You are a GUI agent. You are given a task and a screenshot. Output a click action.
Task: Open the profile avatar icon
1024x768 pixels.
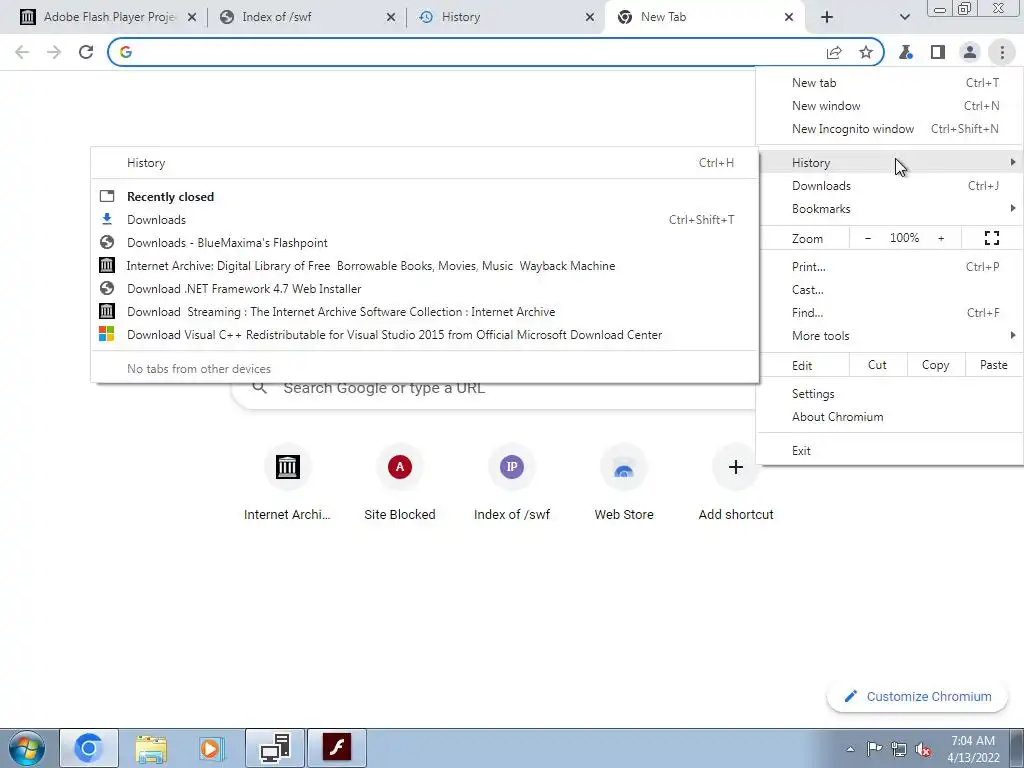(970, 52)
